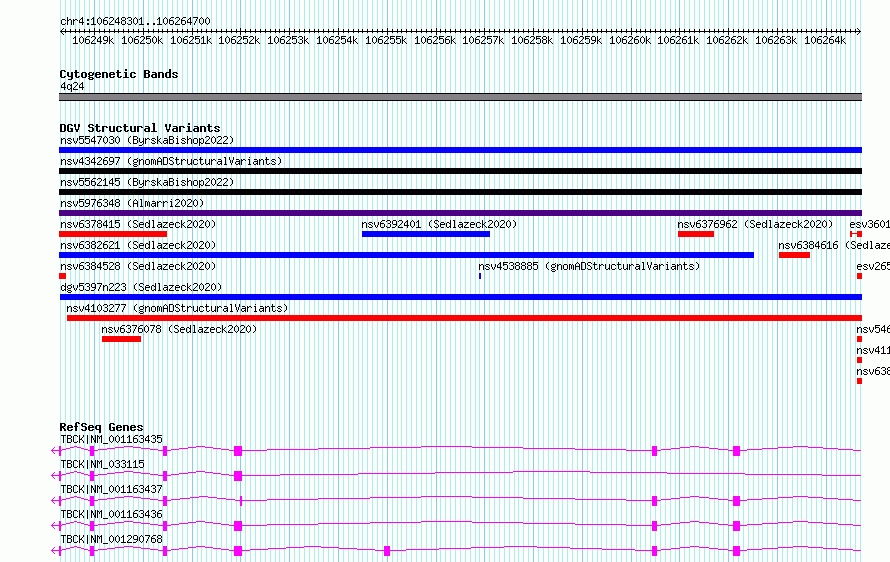Click the 106252k ruler position

tap(239, 40)
